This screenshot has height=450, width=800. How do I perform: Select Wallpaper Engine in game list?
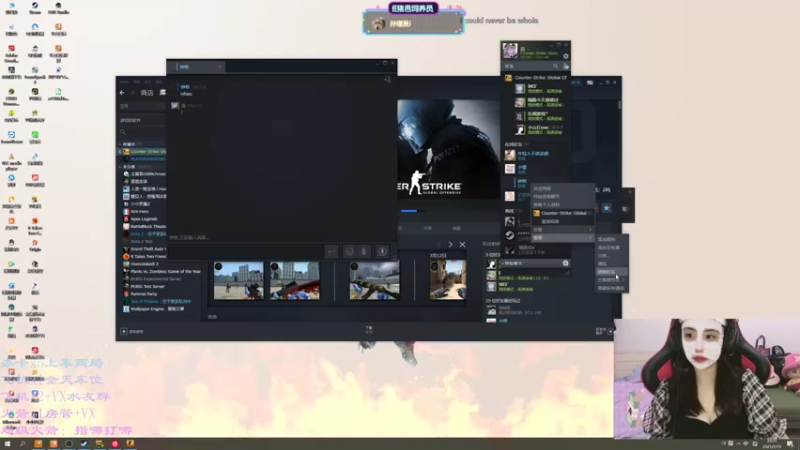154,309
